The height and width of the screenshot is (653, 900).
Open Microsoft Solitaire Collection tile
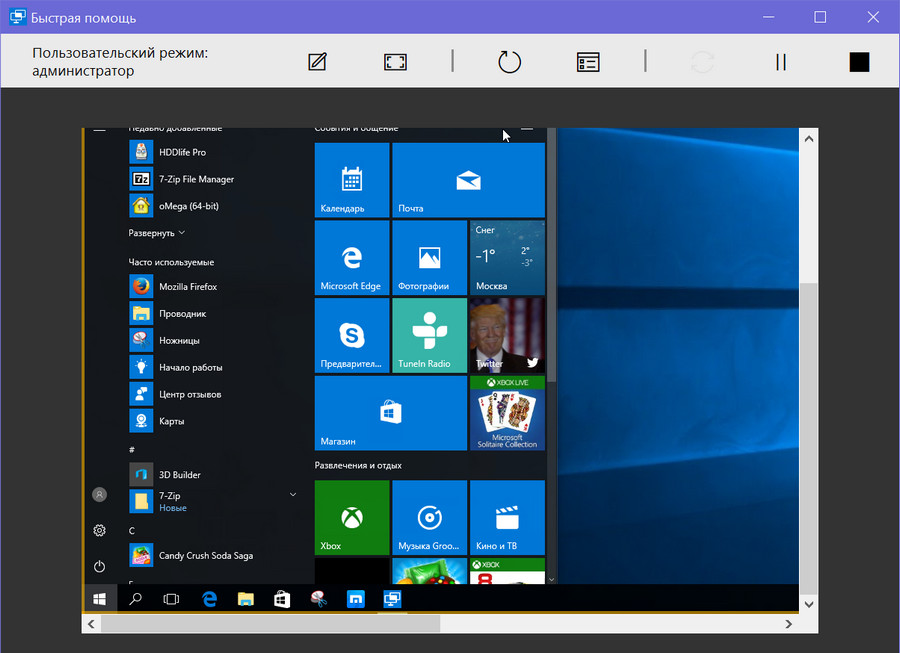click(x=507, y=413)
